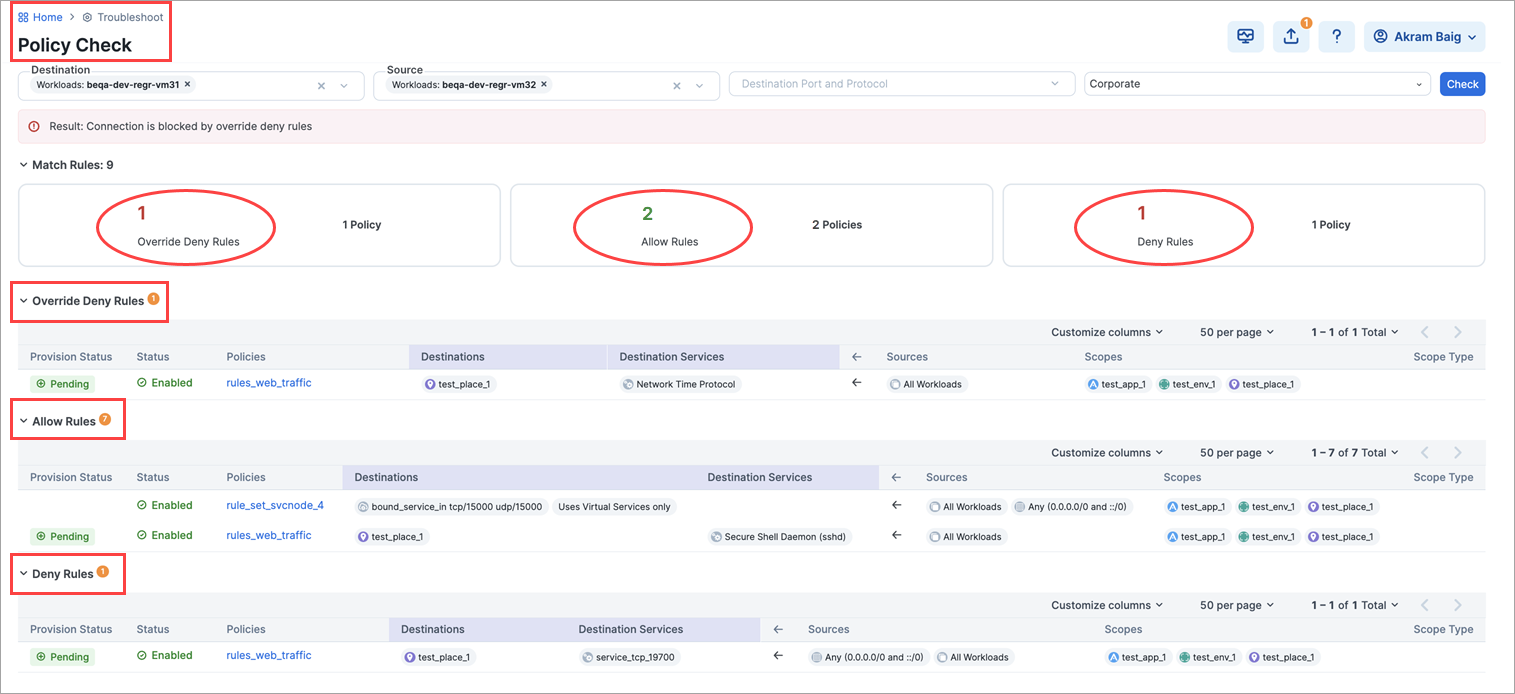Click previous page arrow in Allow Rules table
This screenshot has width=1515, height=694.
tap(1425, 453)
